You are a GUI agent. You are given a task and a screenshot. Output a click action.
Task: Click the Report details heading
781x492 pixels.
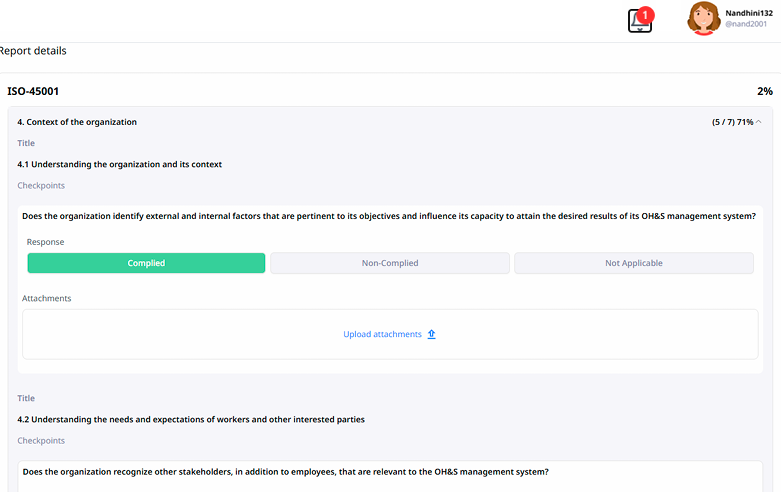tap(33, 51)
